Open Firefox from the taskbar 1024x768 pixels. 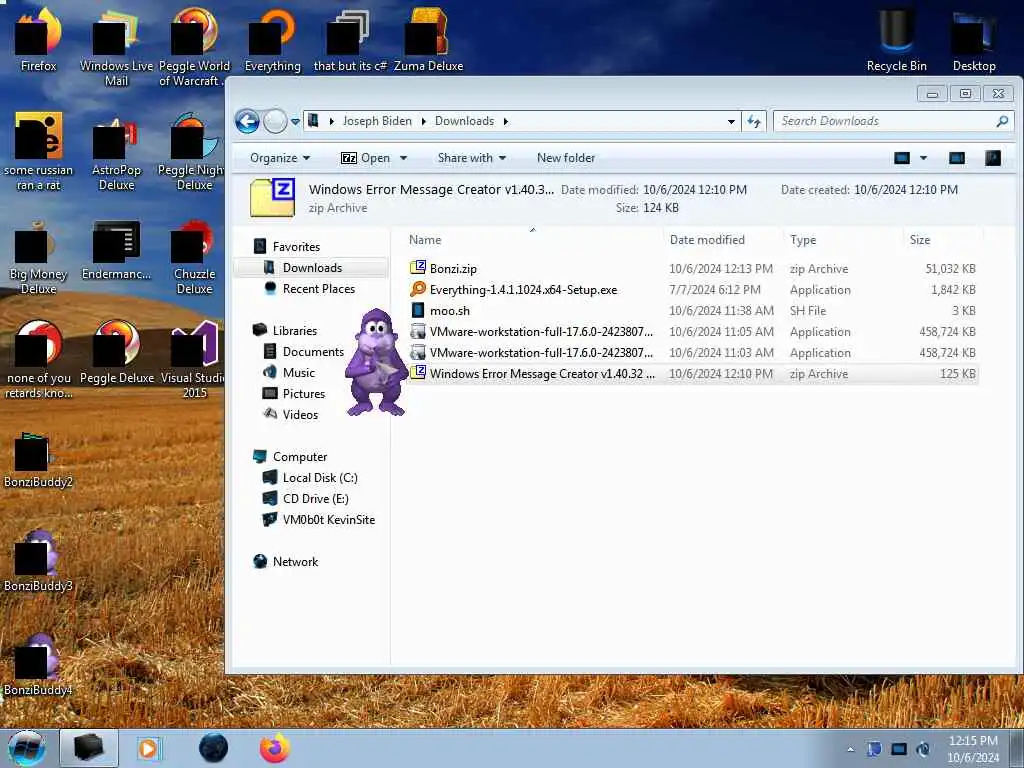click(x=275, y=748)
